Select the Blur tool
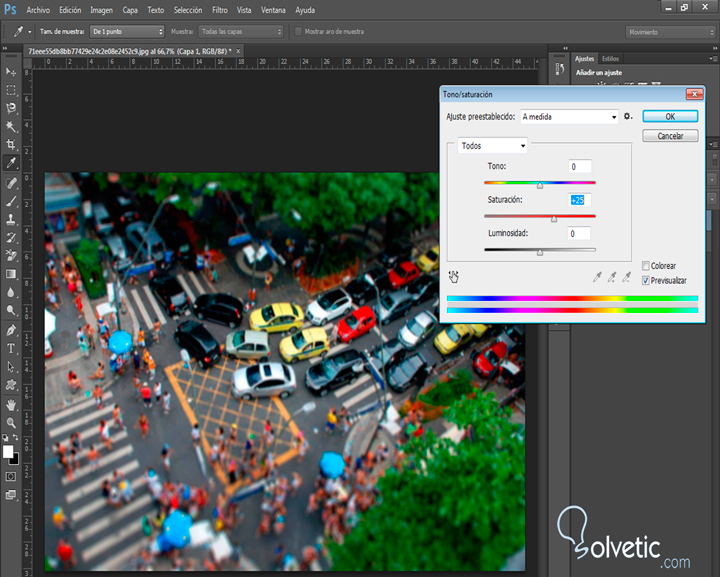This screenshot has height=577, width=720. 11,292
